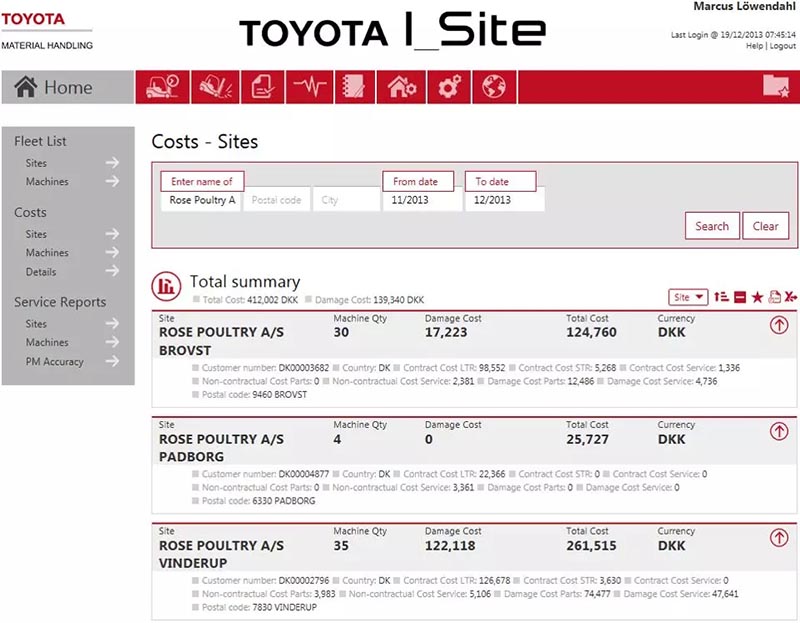Go to the Home tab
Screen dimensions: 800x623
[x=68, y=87]
